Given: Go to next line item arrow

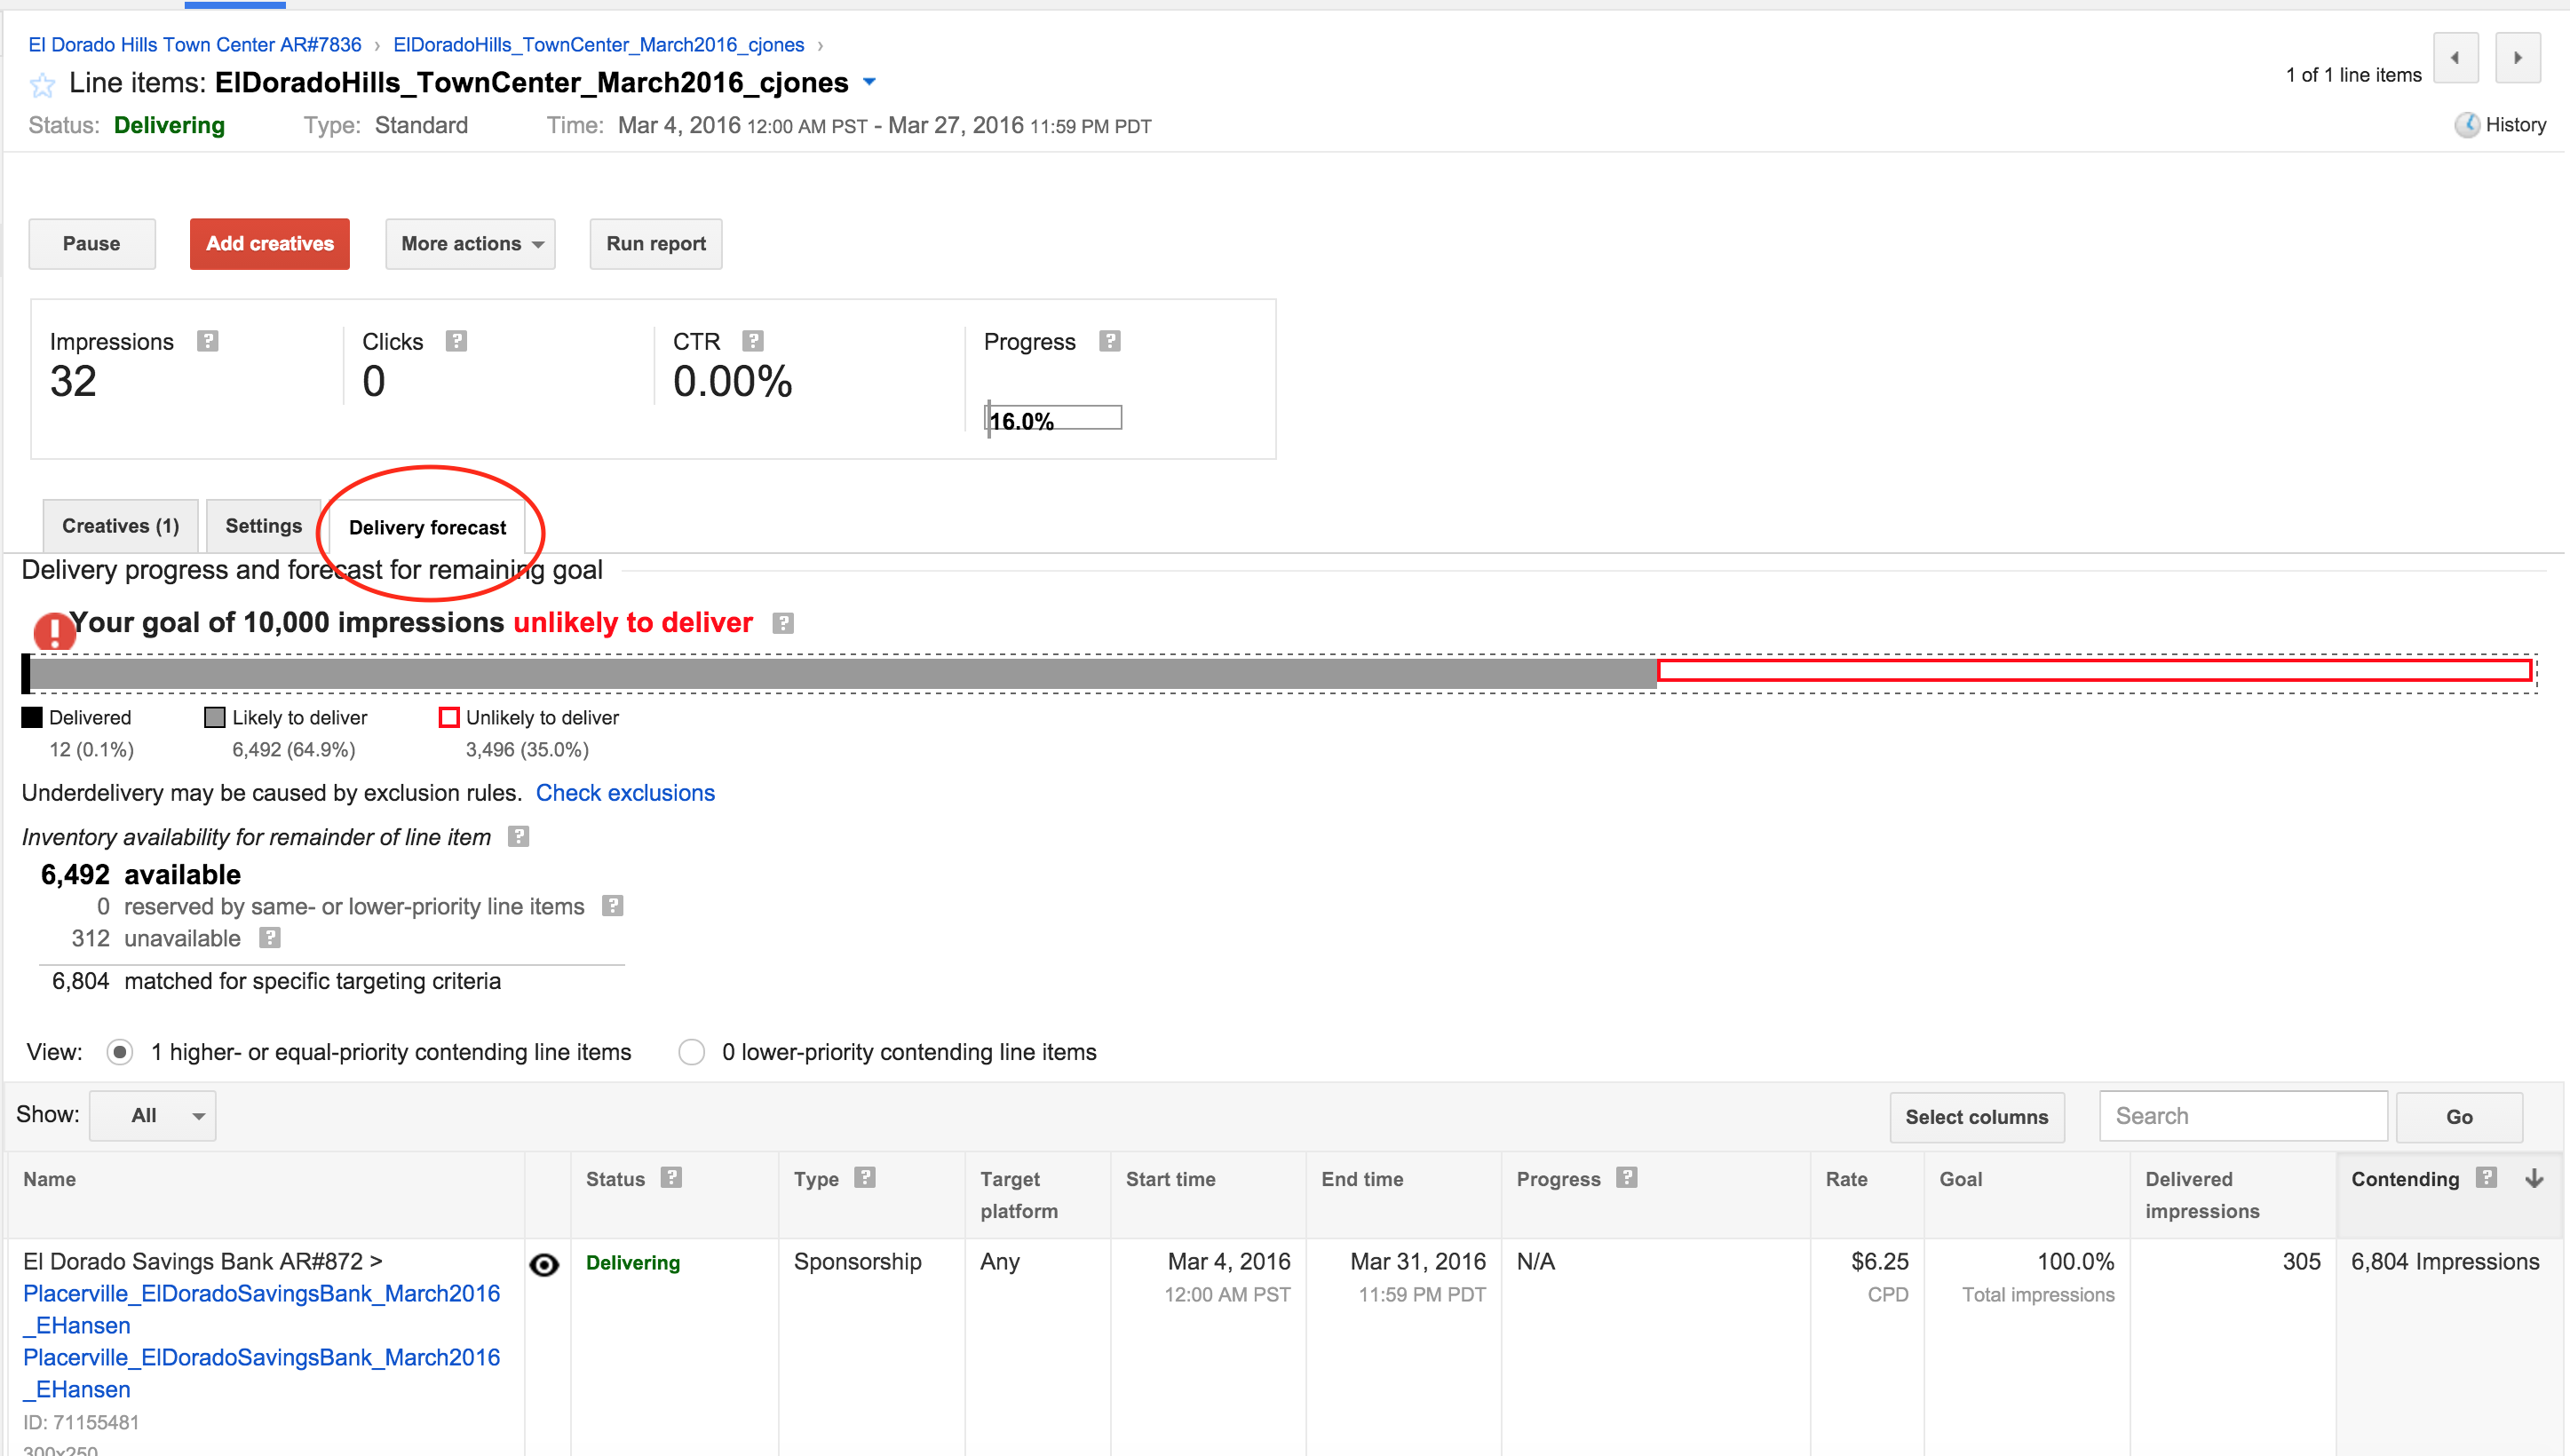Looking at the screenshot, I should (2517, 58).
